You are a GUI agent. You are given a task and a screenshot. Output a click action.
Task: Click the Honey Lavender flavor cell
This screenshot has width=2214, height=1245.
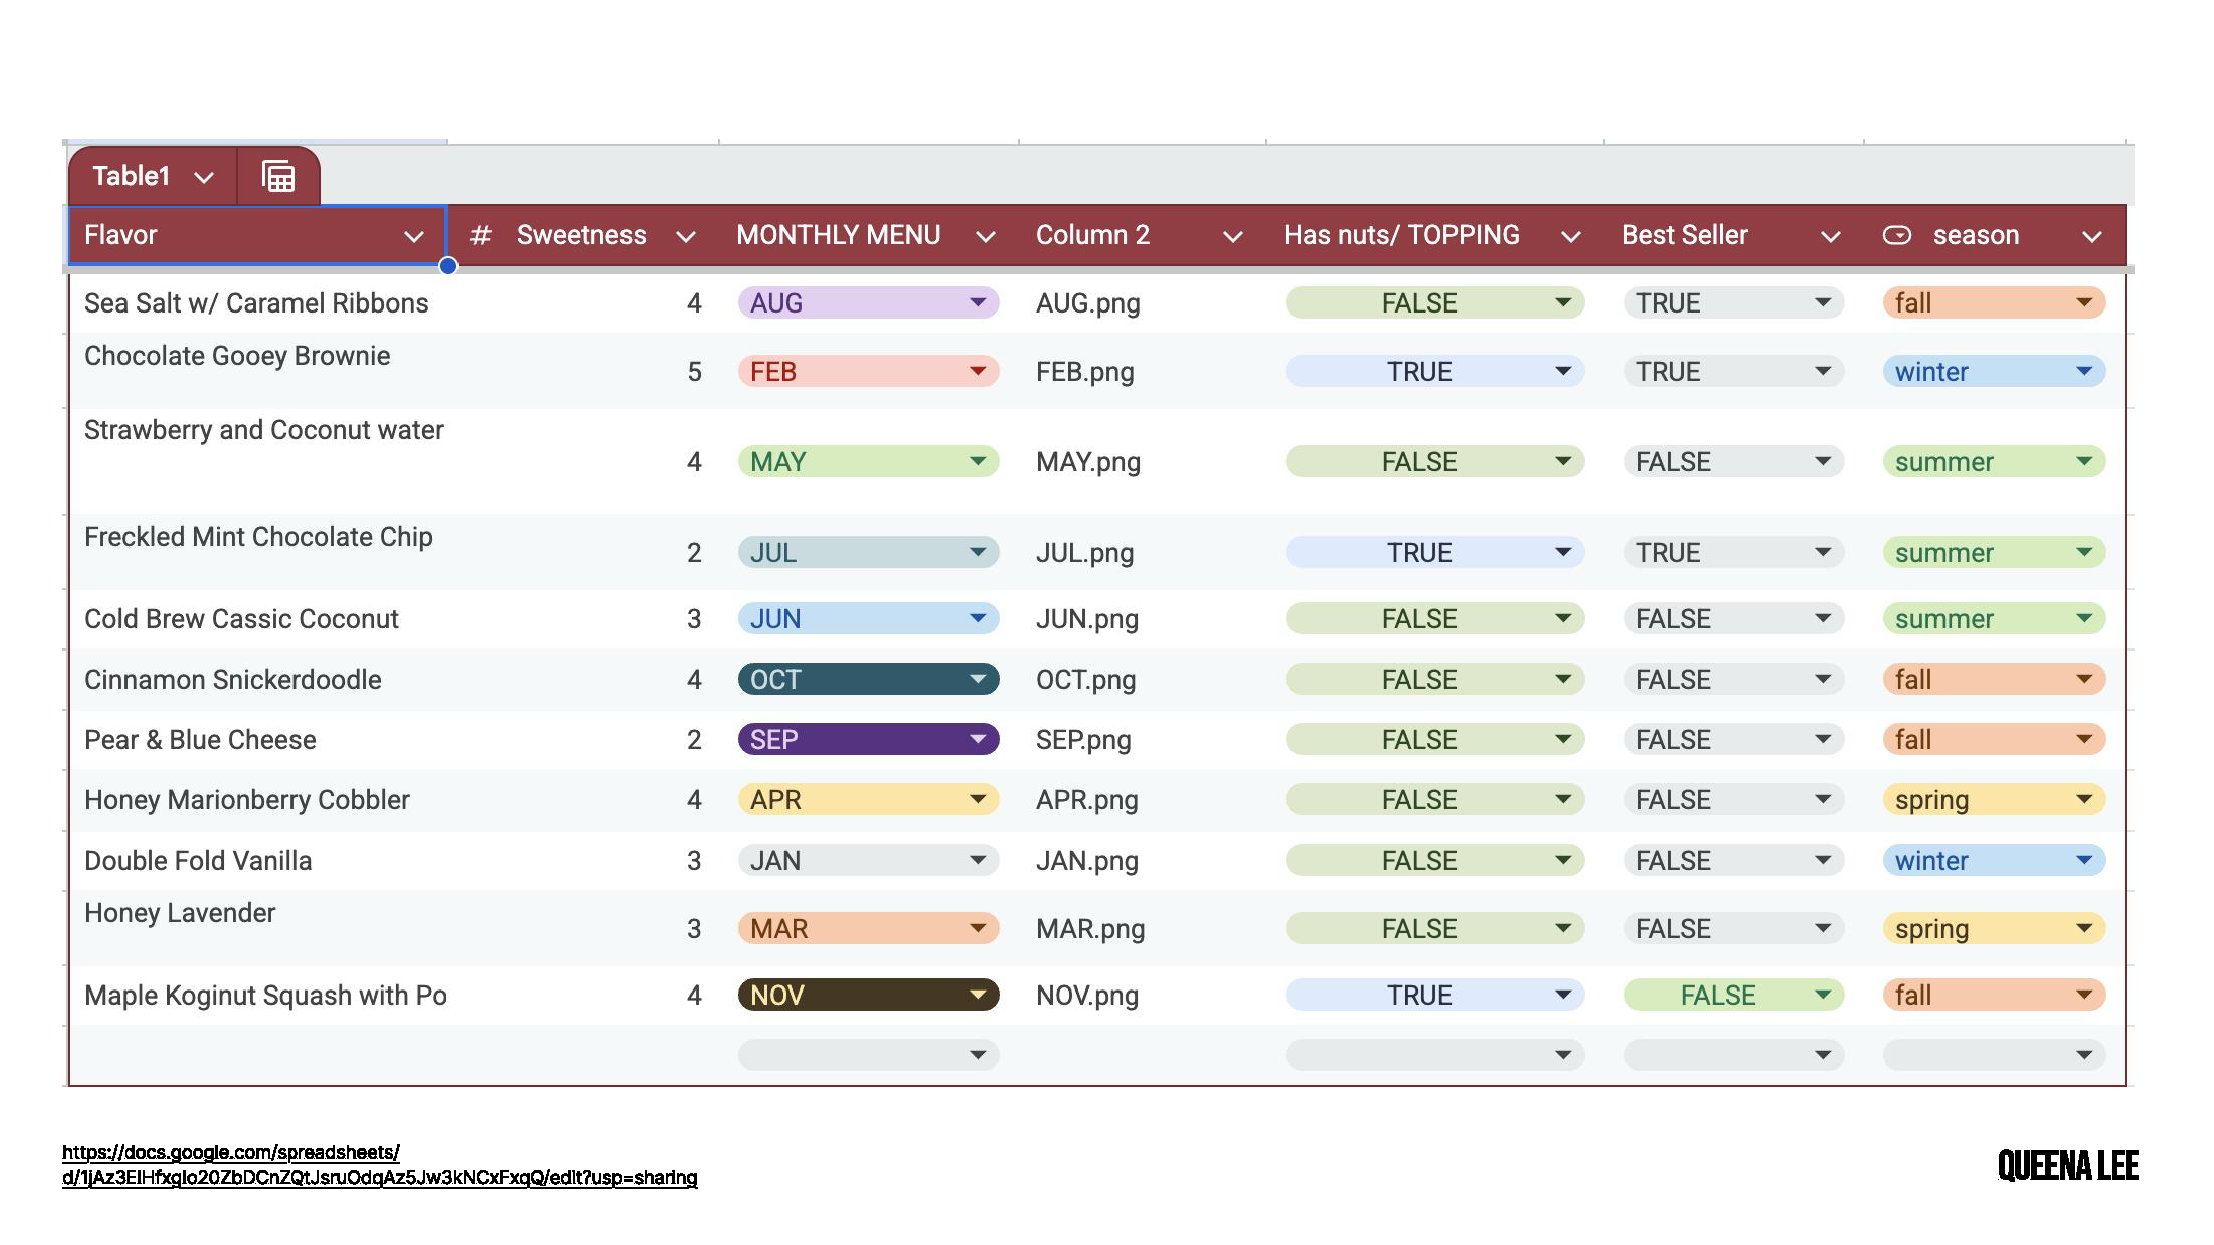point(180,913)
